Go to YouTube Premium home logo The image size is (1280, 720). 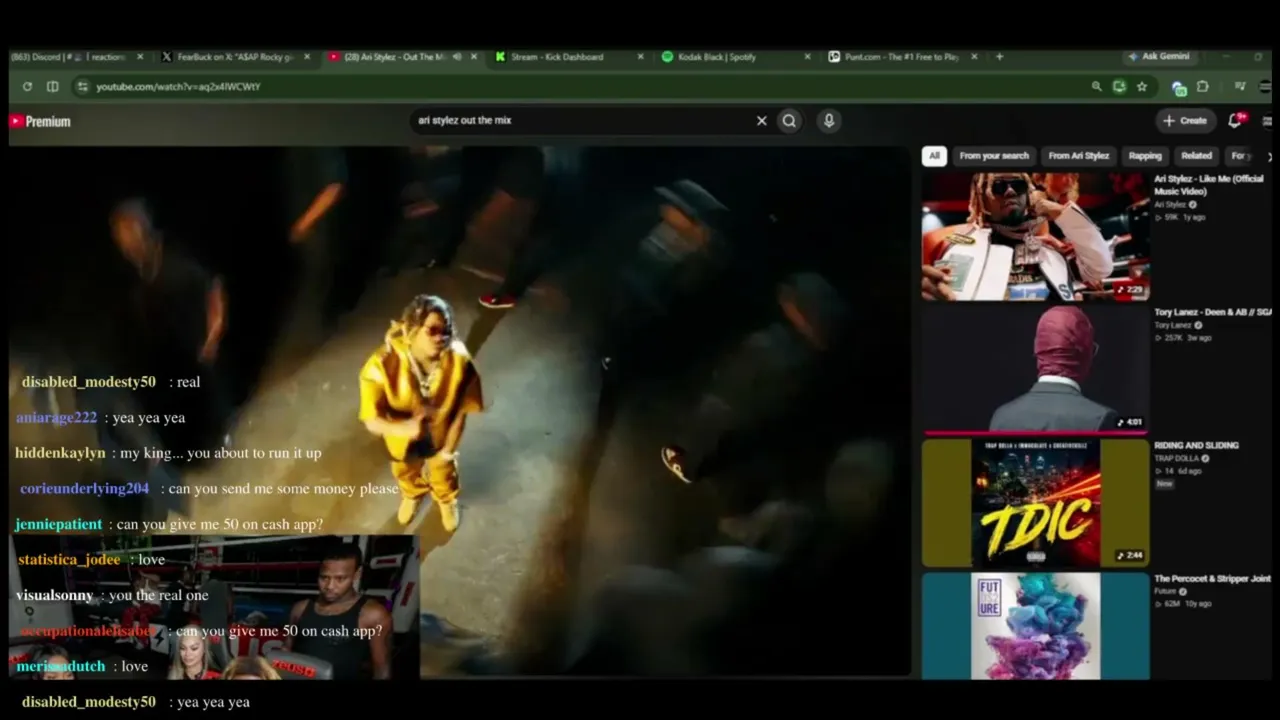pyautogui.click(x=40, y=121)
